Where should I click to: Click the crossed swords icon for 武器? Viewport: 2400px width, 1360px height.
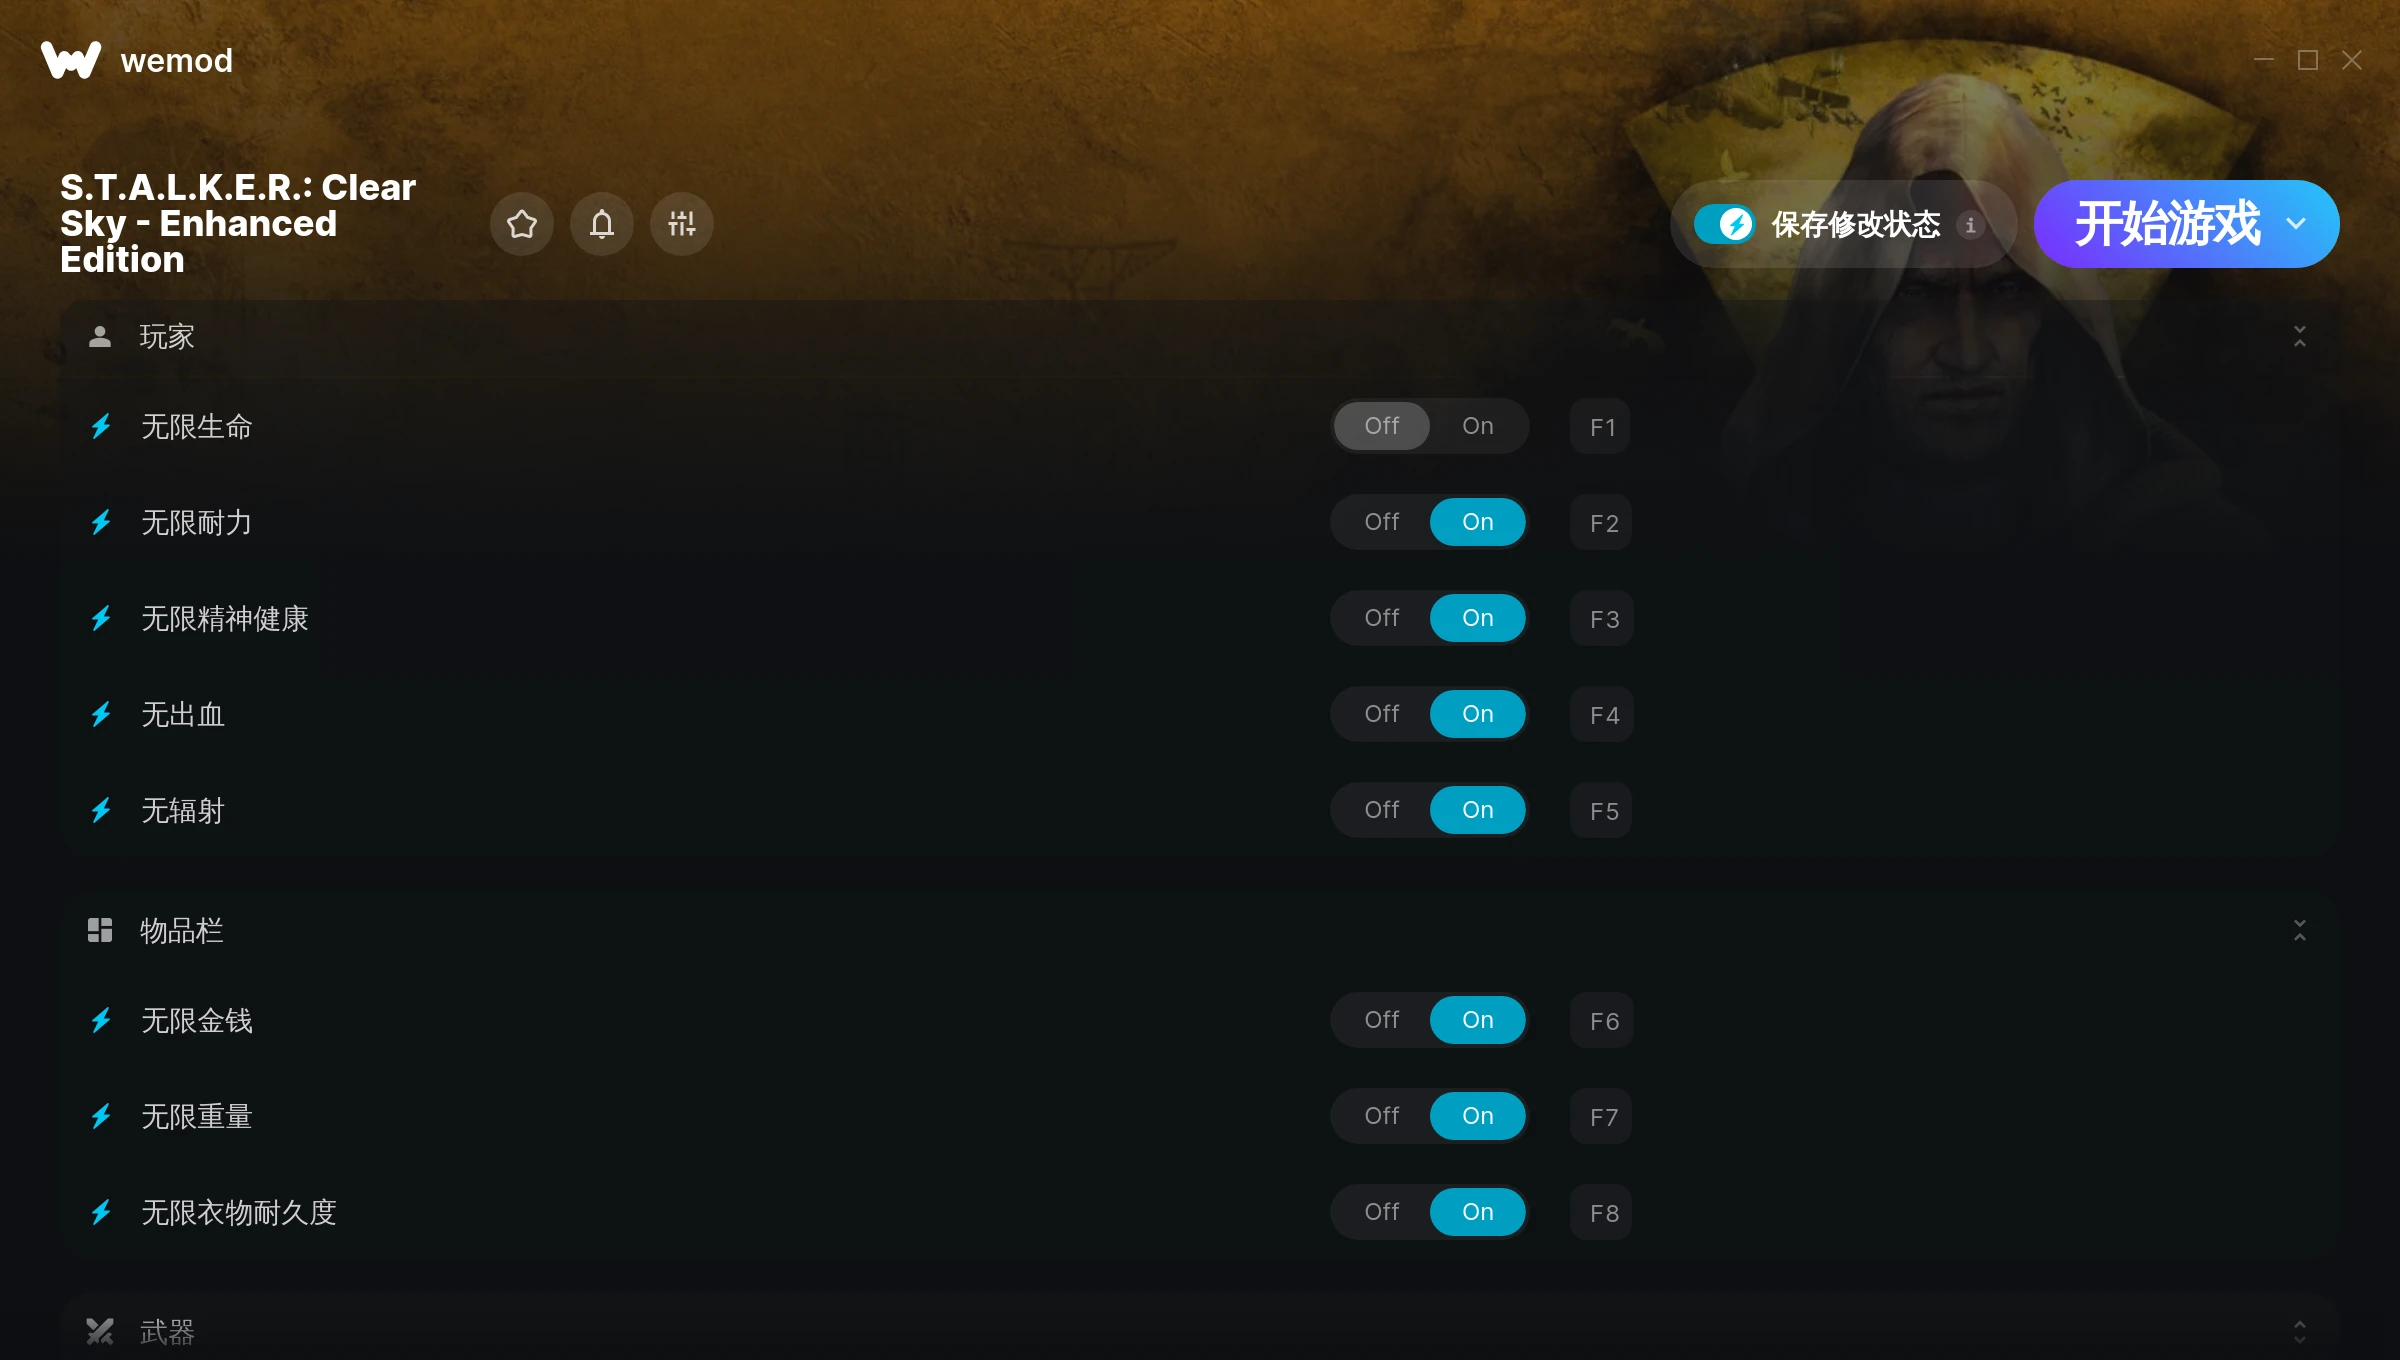(100, 1331)
